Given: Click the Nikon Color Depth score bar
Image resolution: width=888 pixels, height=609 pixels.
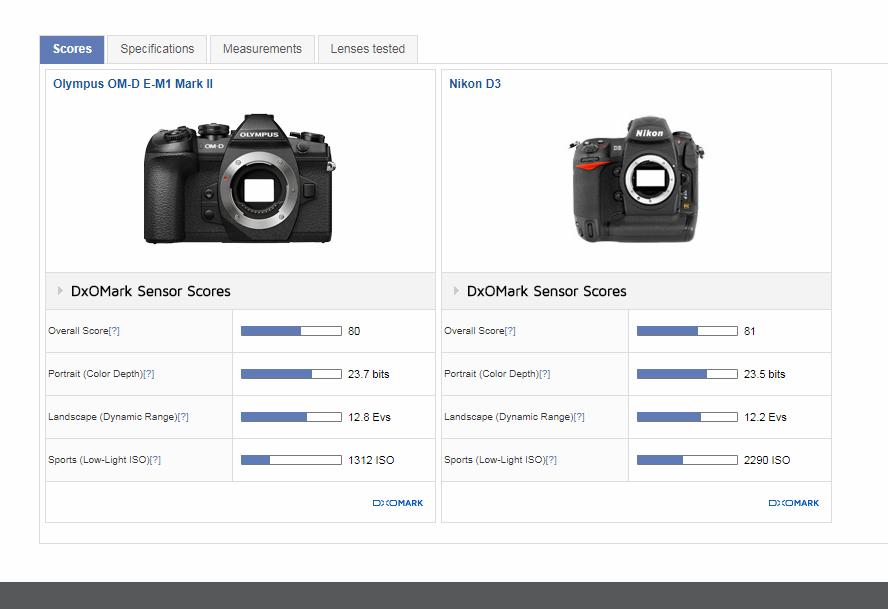Looking at the screenshot, I should pyautogui.click(x=687, y=374).
